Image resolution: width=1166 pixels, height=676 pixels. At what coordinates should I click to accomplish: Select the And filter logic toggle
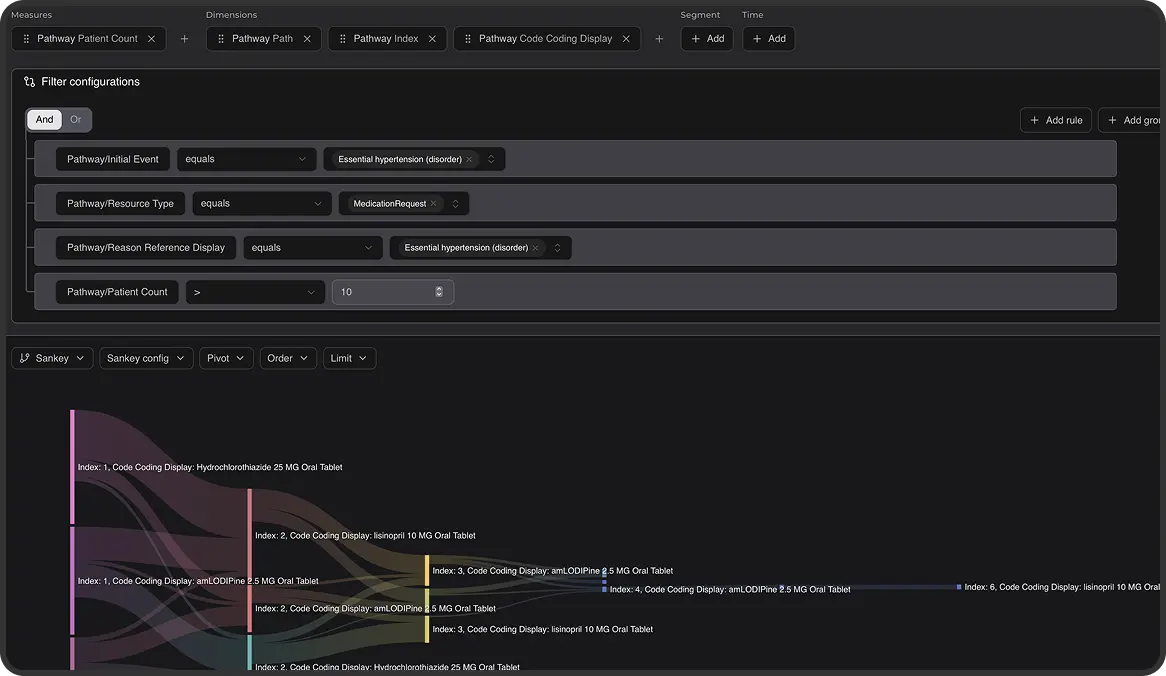coord(45,120)
